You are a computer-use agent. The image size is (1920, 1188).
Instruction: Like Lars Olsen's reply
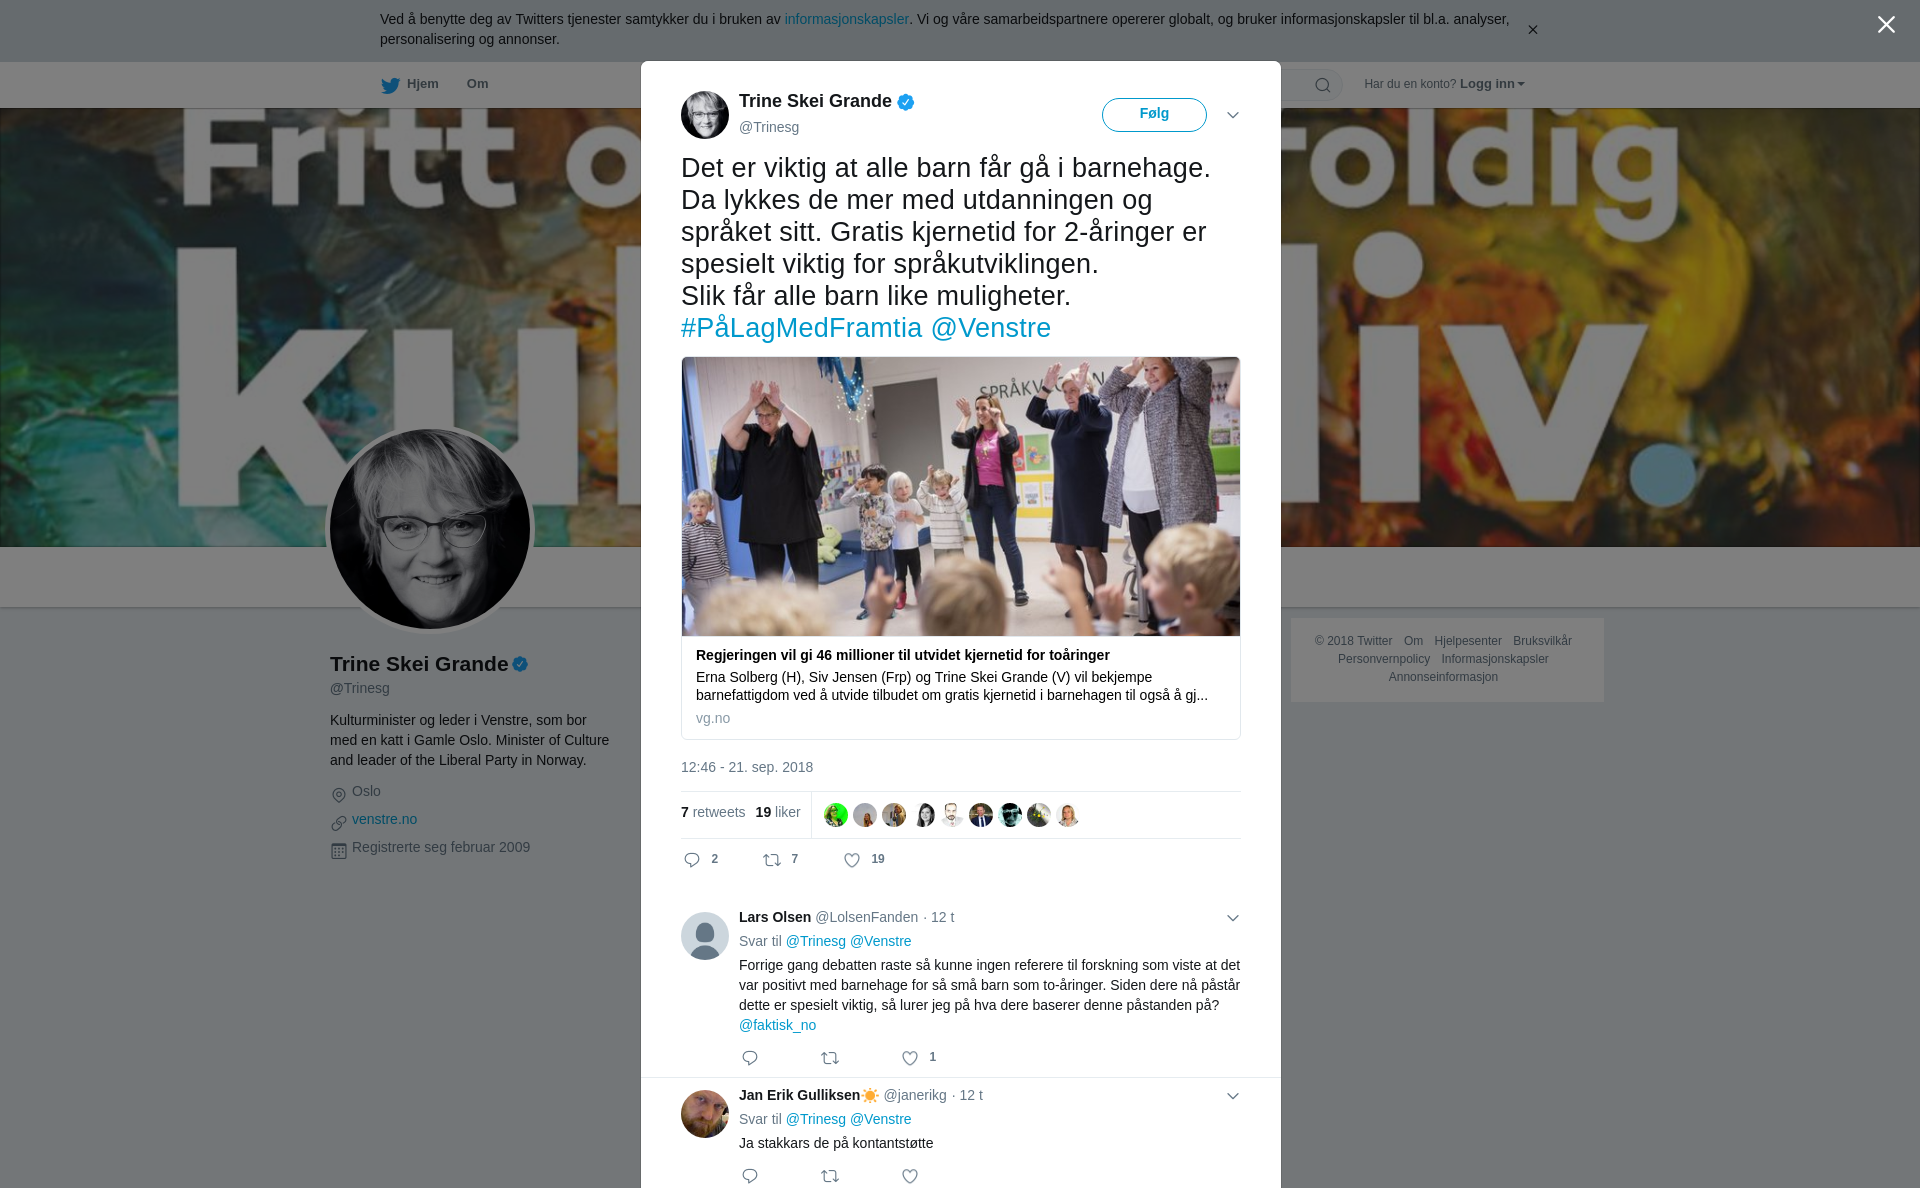910,1058
